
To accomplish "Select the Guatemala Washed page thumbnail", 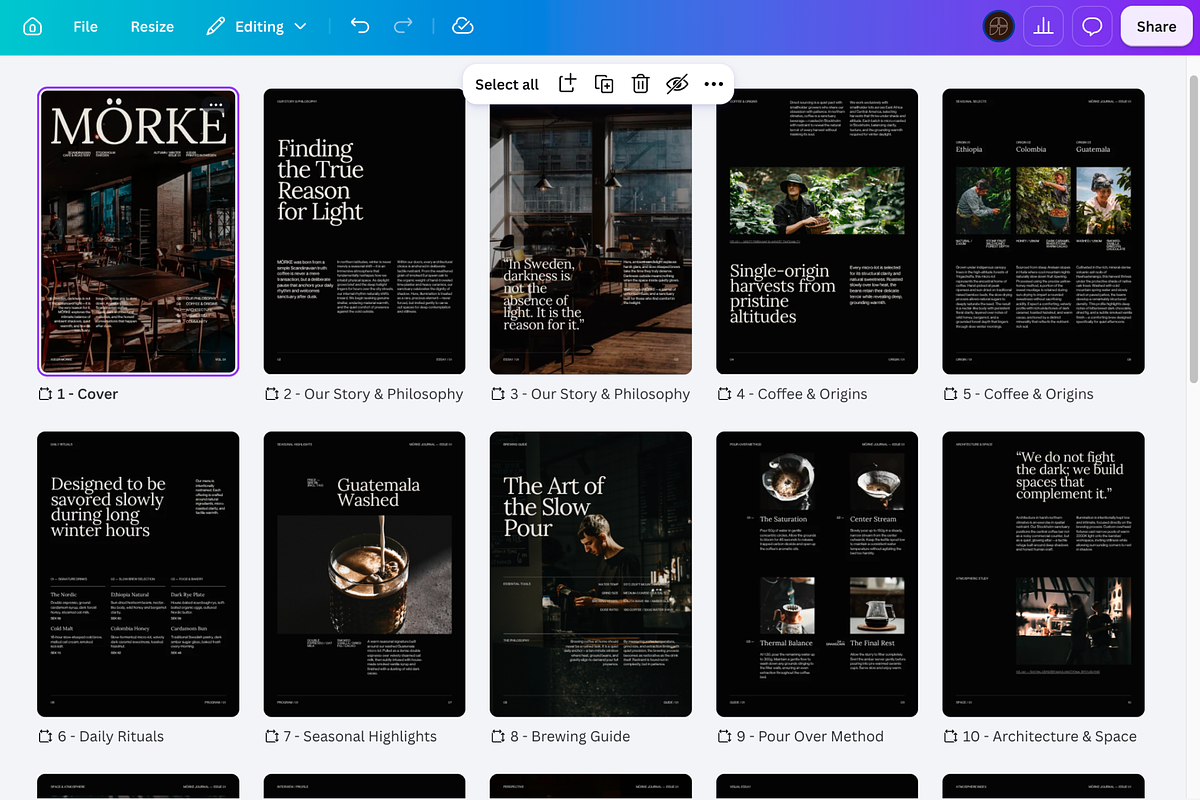I will pyautogui.click(x=365, y=574).
